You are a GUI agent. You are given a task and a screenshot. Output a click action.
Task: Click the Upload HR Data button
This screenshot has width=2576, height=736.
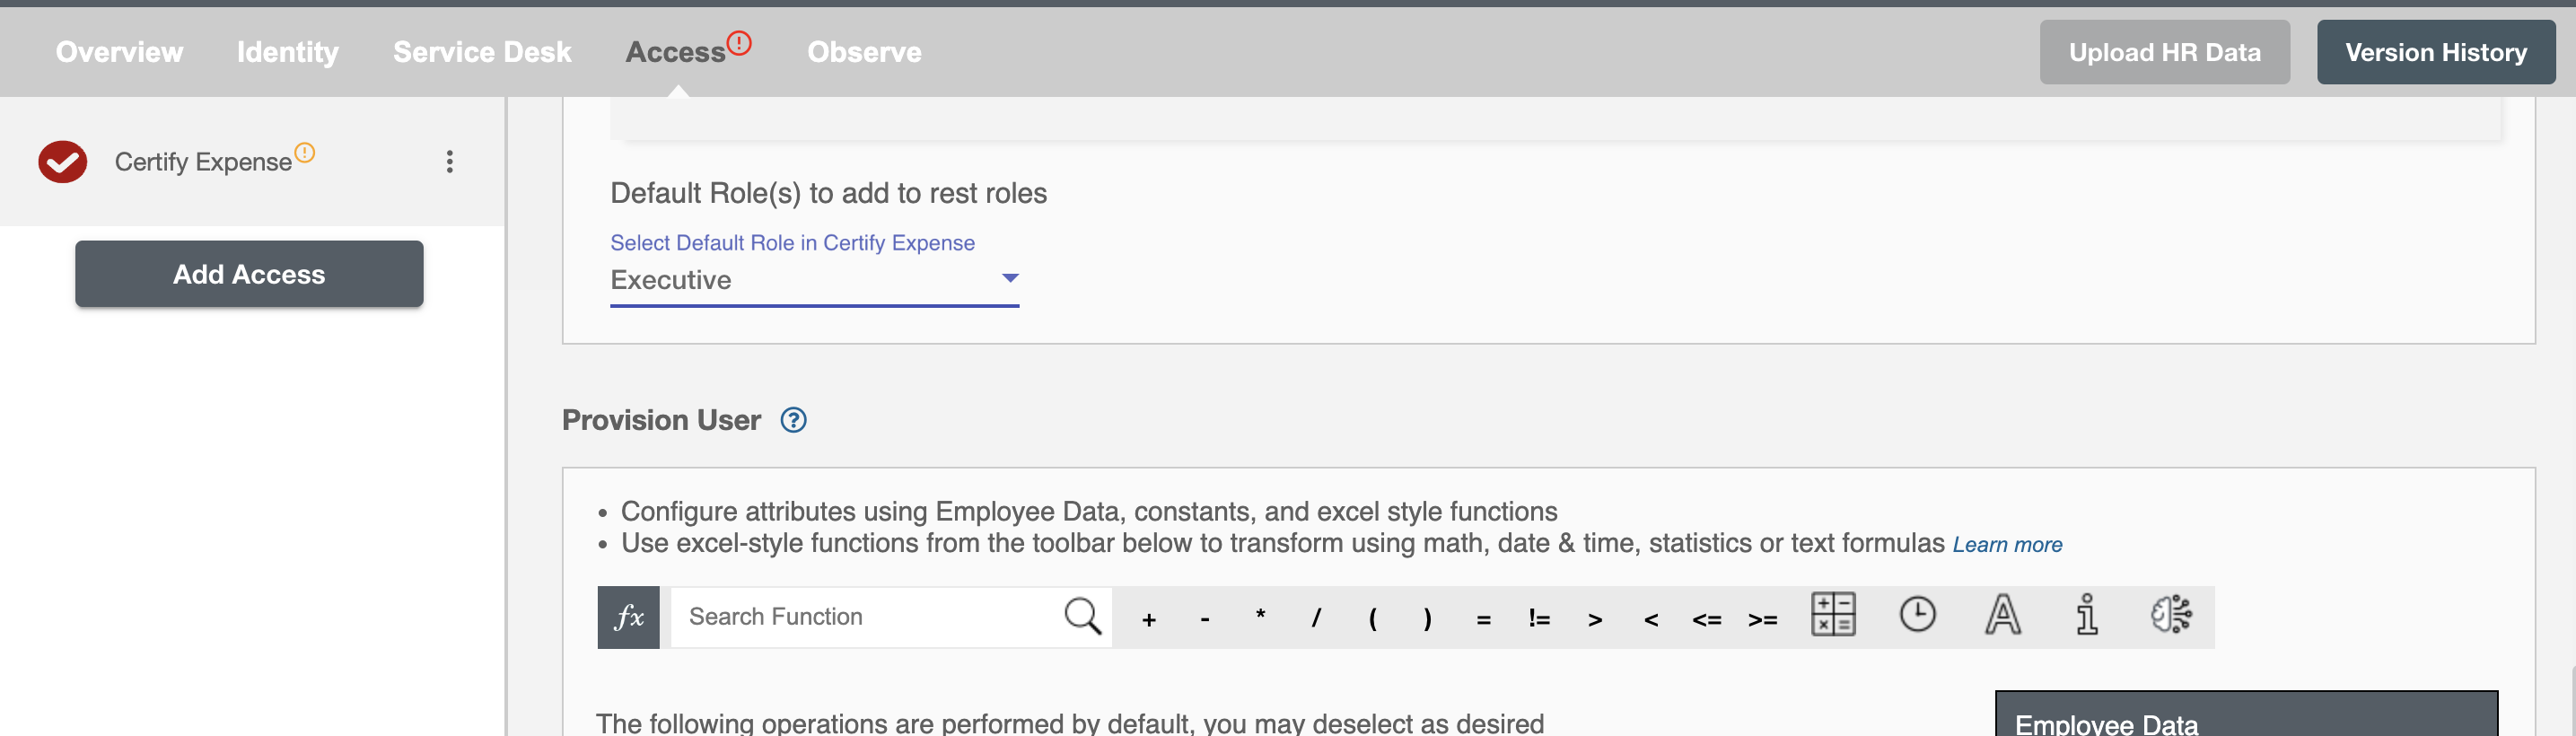point(2164,52)
